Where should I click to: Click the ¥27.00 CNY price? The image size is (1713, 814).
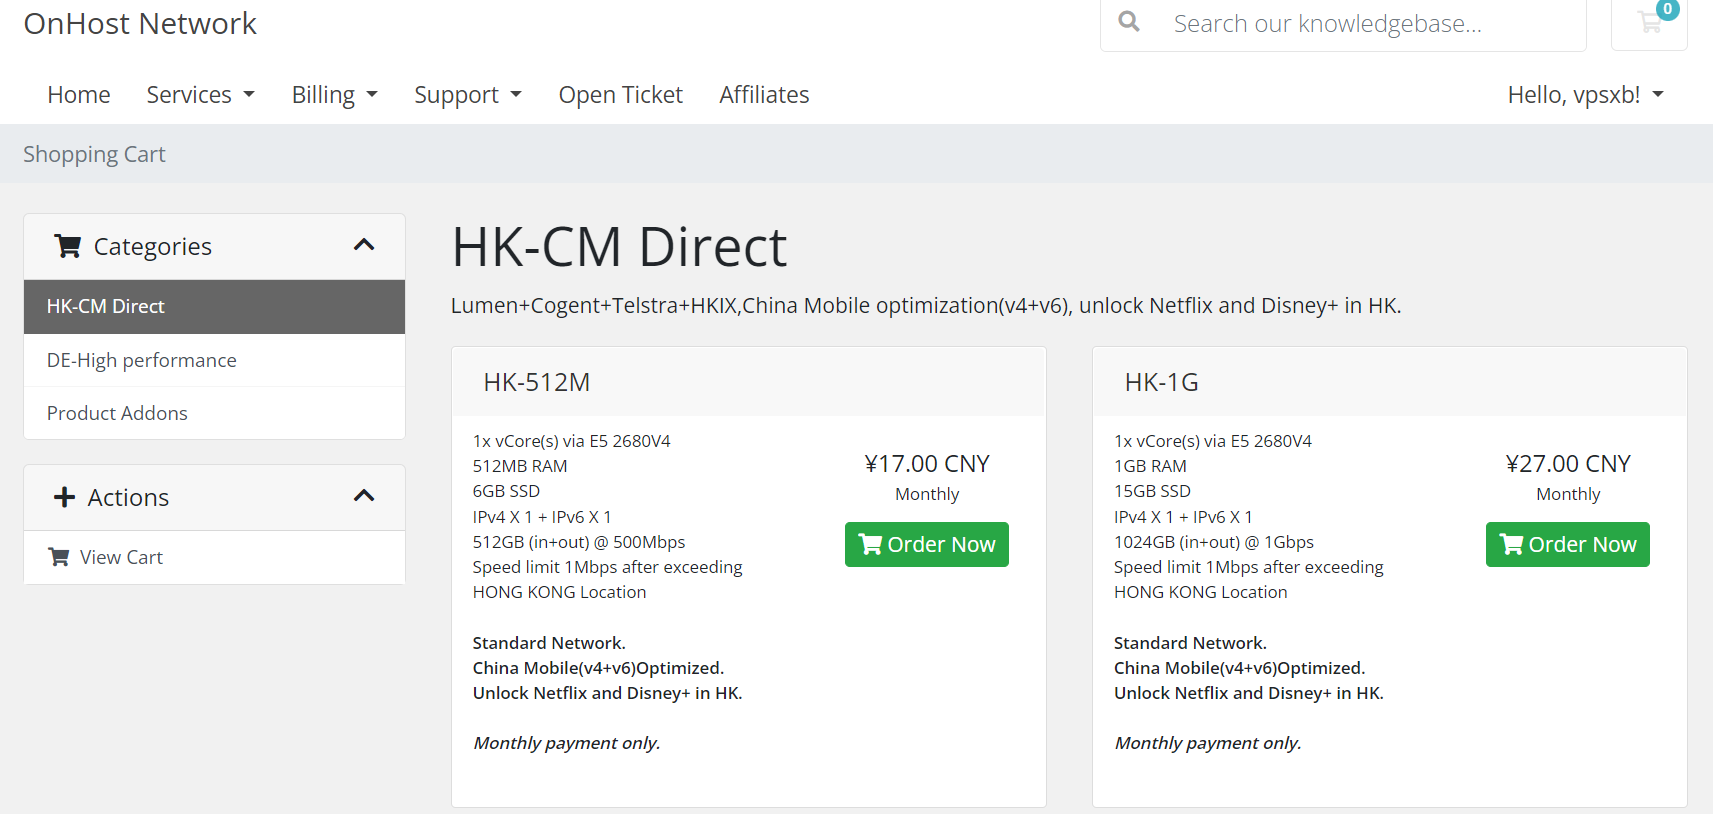pos(1568,464)
